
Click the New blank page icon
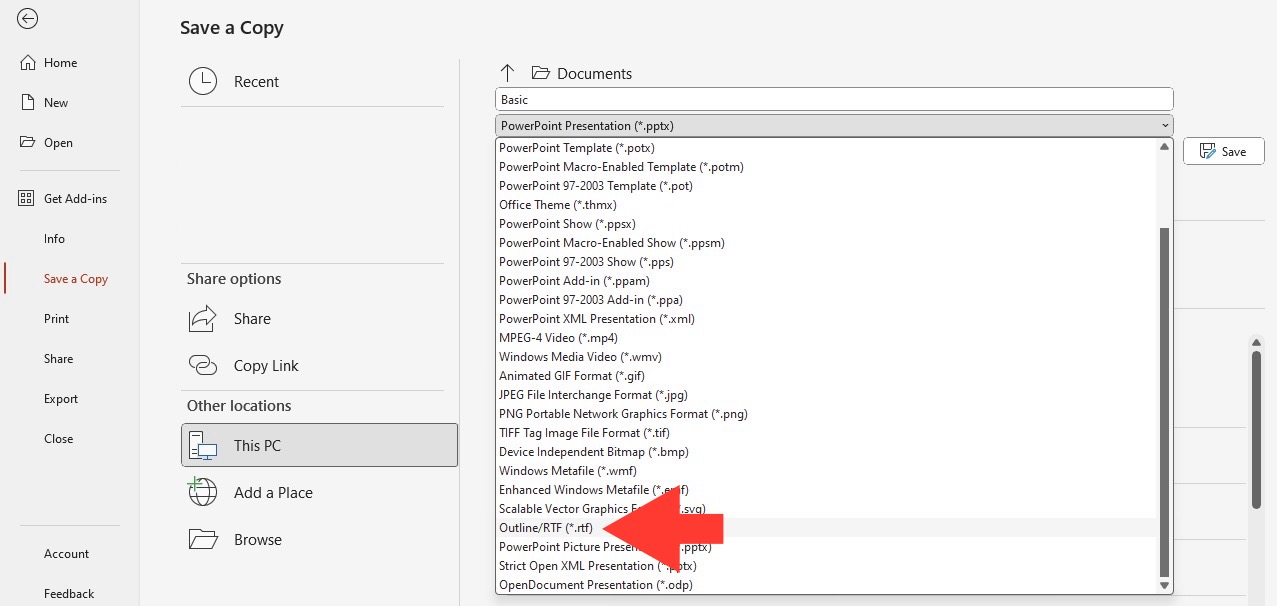click(27, 102)
